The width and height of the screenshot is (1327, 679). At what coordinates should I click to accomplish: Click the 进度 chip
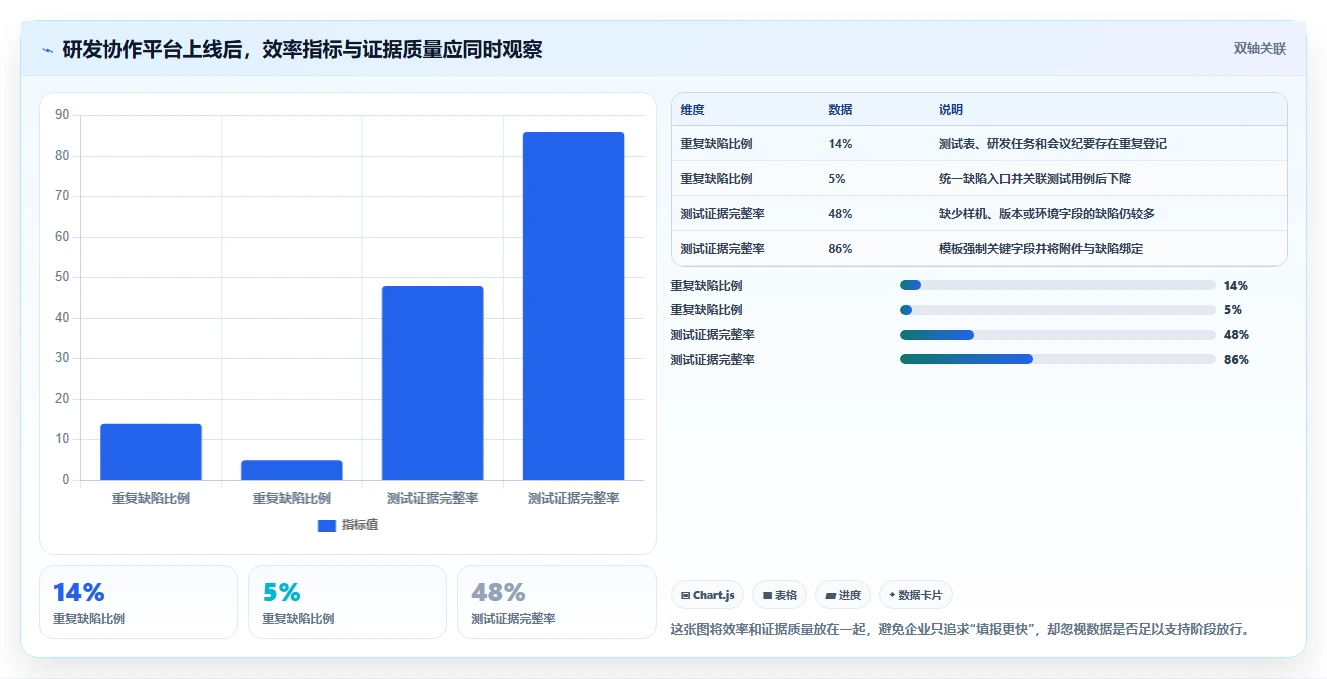pyautogui.click(x=843, y=595)
